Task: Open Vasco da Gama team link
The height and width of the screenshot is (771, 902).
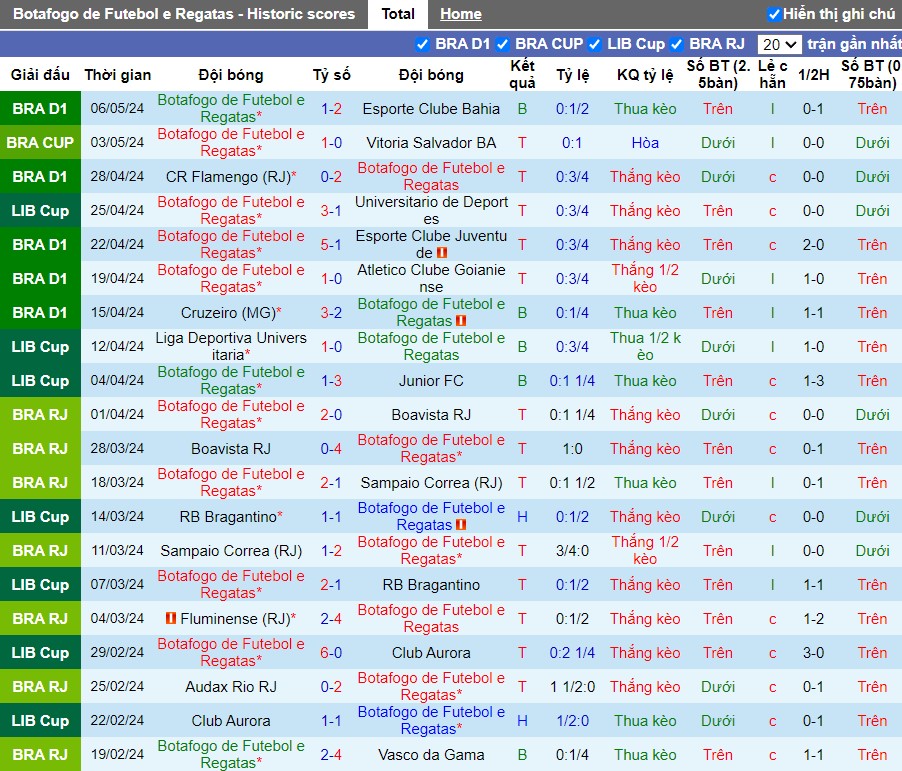Action: tap(431, 754)
